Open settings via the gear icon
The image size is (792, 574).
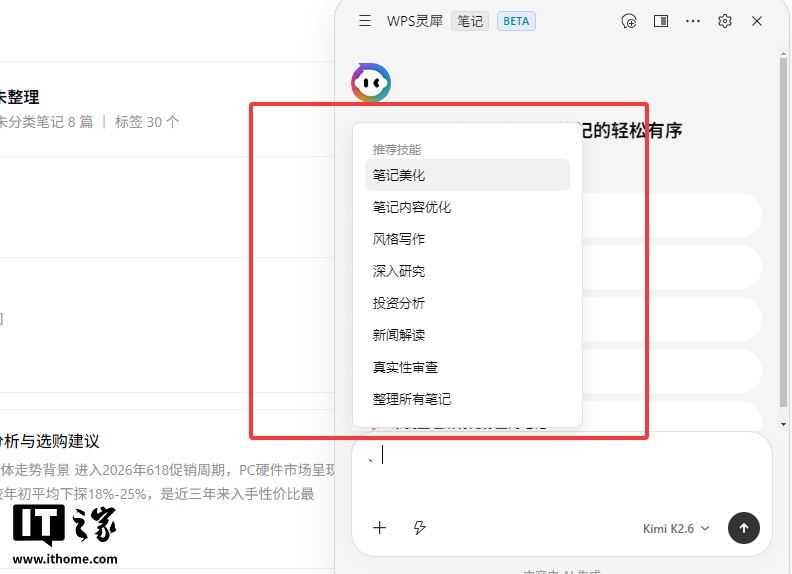(x=725, y=21)
